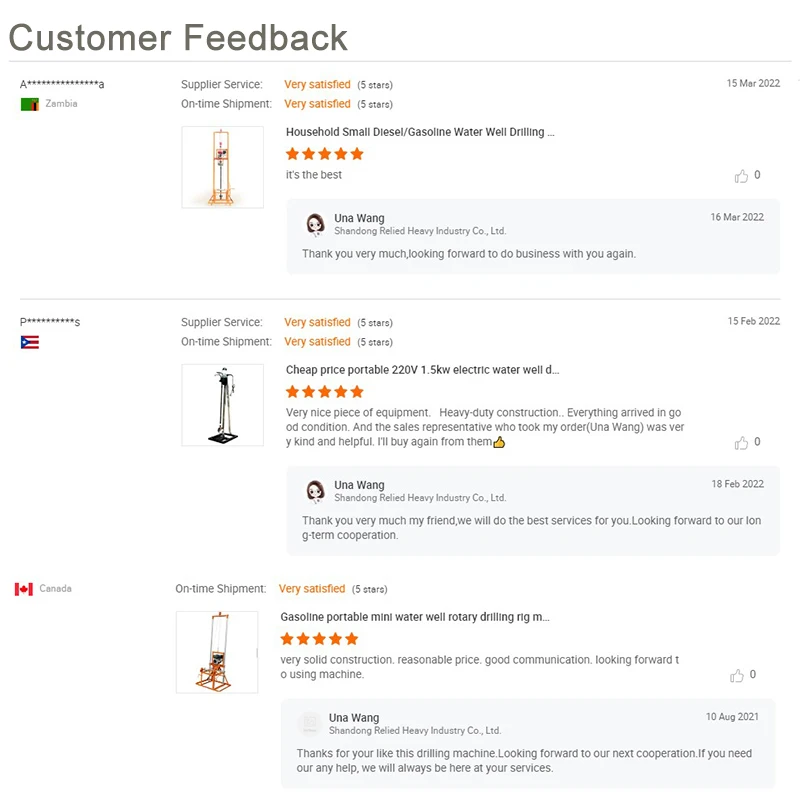Open the 220V electric water well product thumbnail
This screenshot has width=800, height=800.
point(222,405)
